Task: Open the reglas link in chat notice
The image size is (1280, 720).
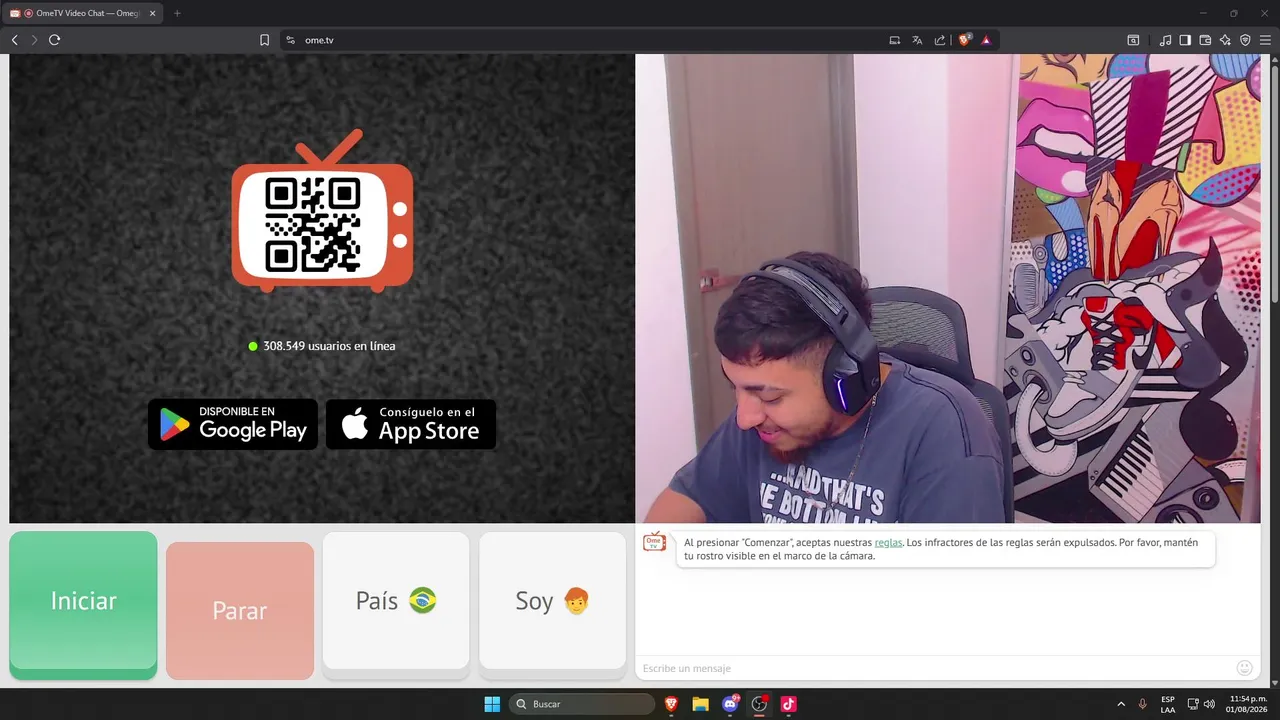Action: (888, 542)
